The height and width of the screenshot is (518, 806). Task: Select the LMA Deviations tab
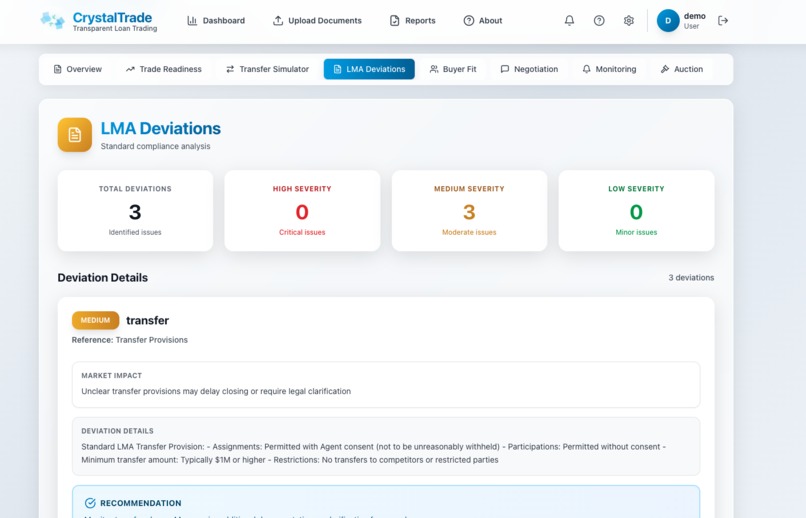coord(369,69)
